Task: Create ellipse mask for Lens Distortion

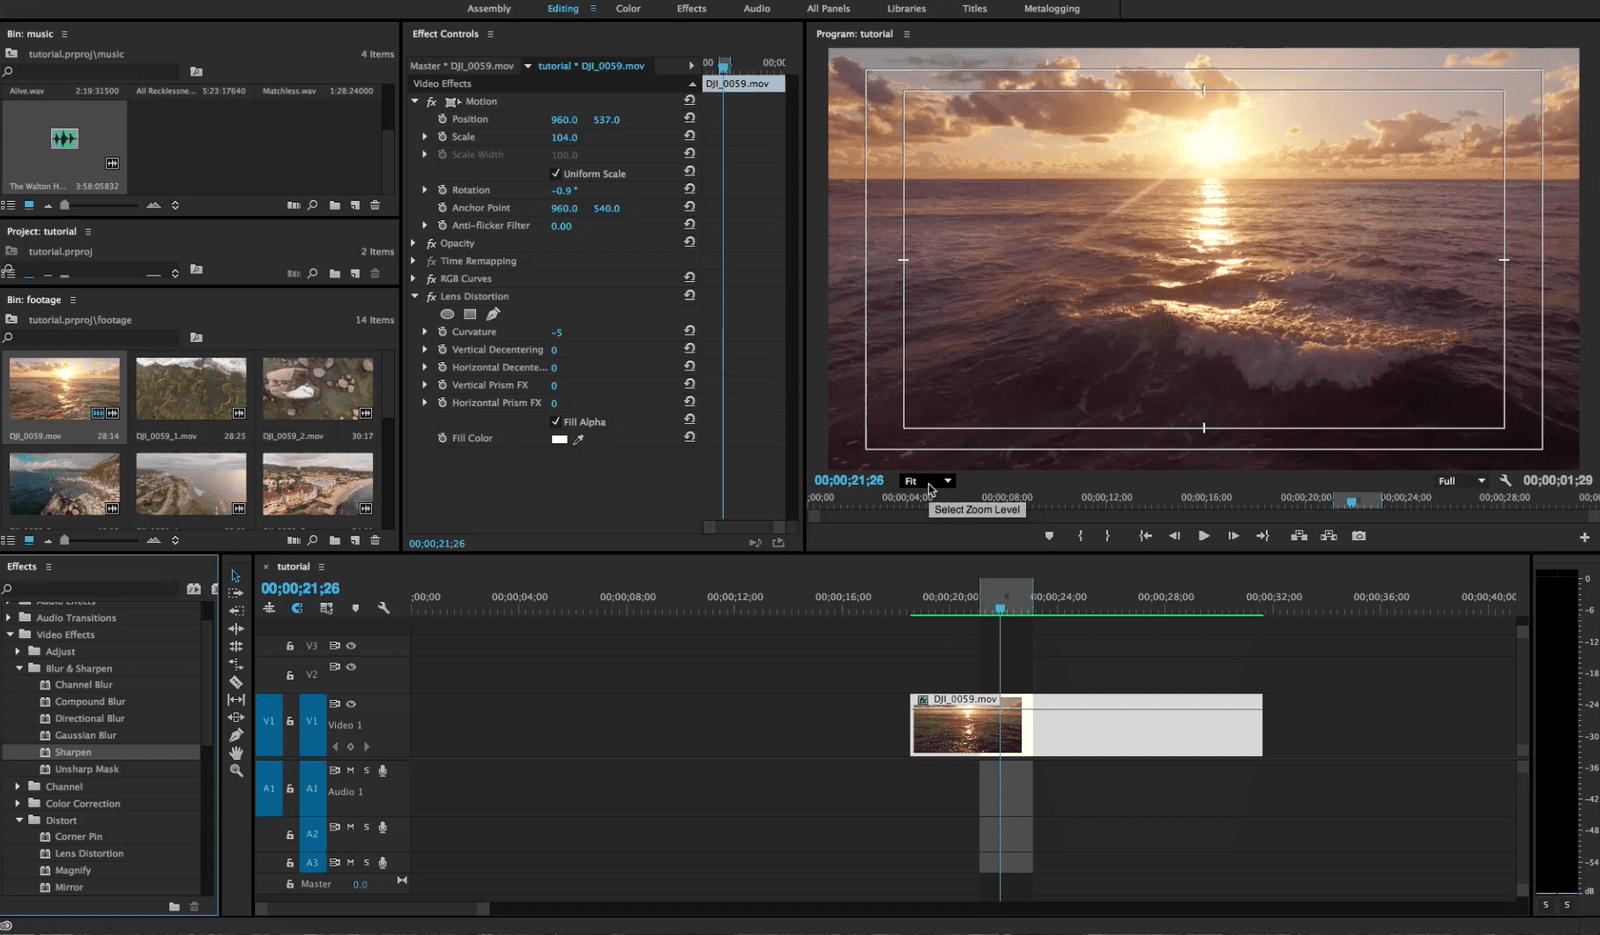Action: (447, 314)
